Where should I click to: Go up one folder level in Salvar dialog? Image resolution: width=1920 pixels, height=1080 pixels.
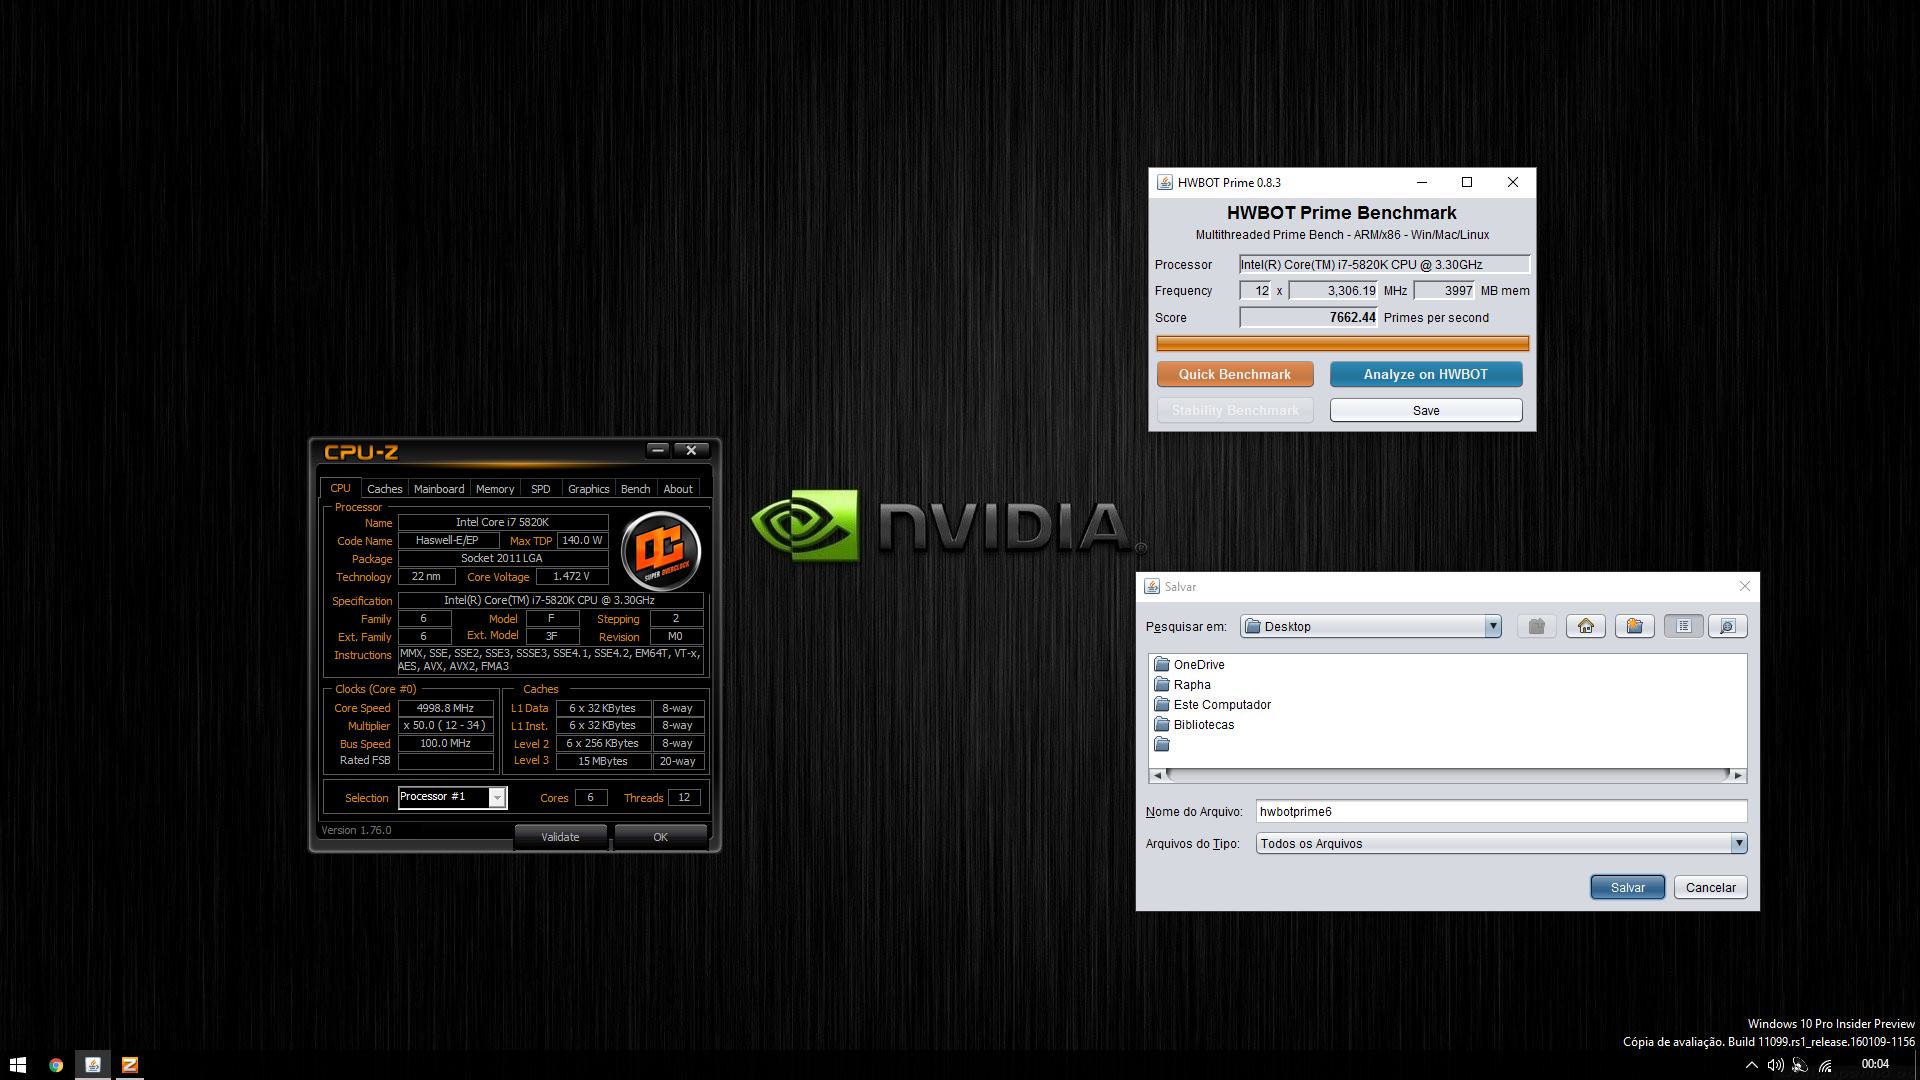pos(1537,626)
